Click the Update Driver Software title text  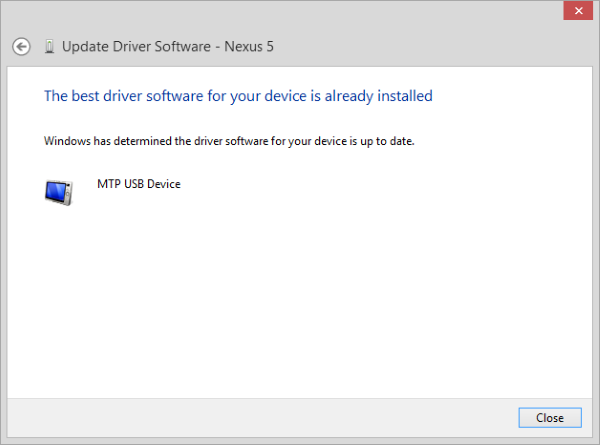pyautogui.click(x=168, y=46)
